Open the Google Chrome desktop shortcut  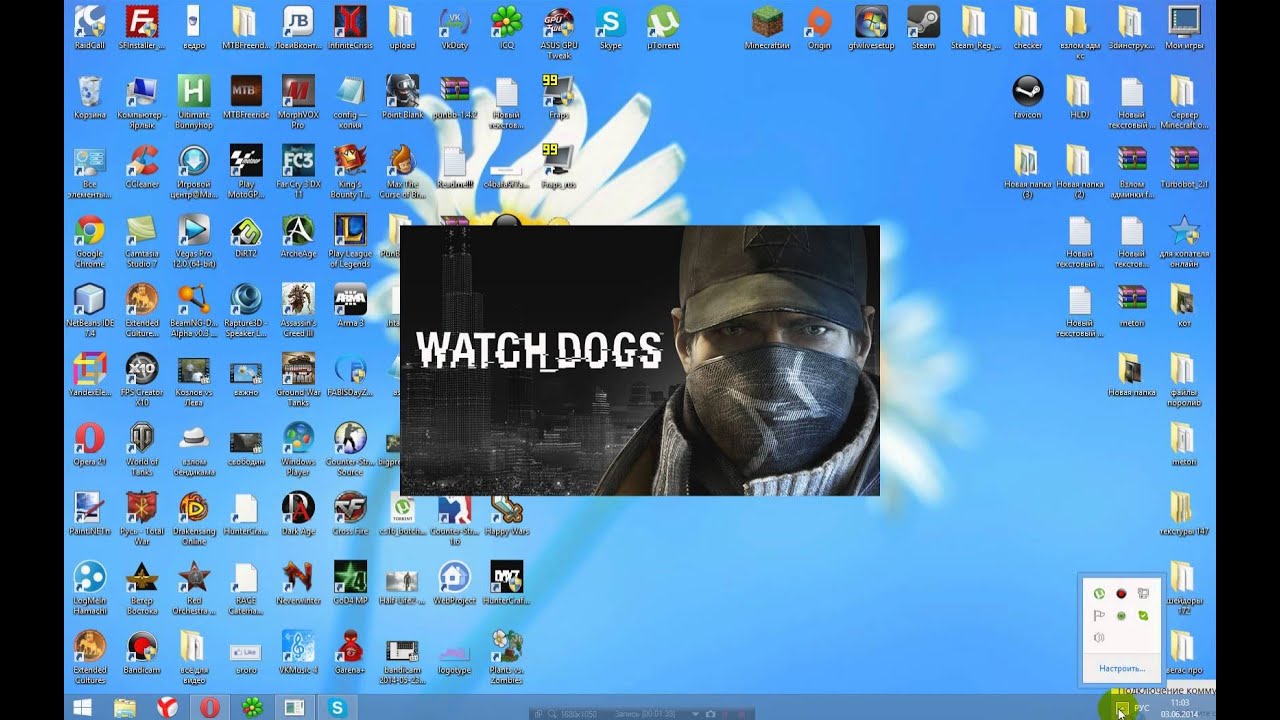(x=90, y=240)
